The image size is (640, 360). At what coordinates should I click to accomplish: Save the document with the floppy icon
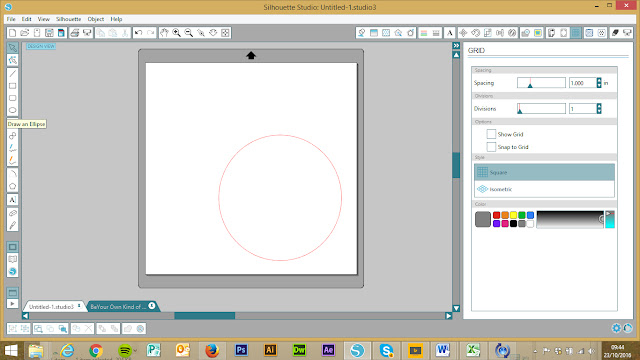pos(49,33)
